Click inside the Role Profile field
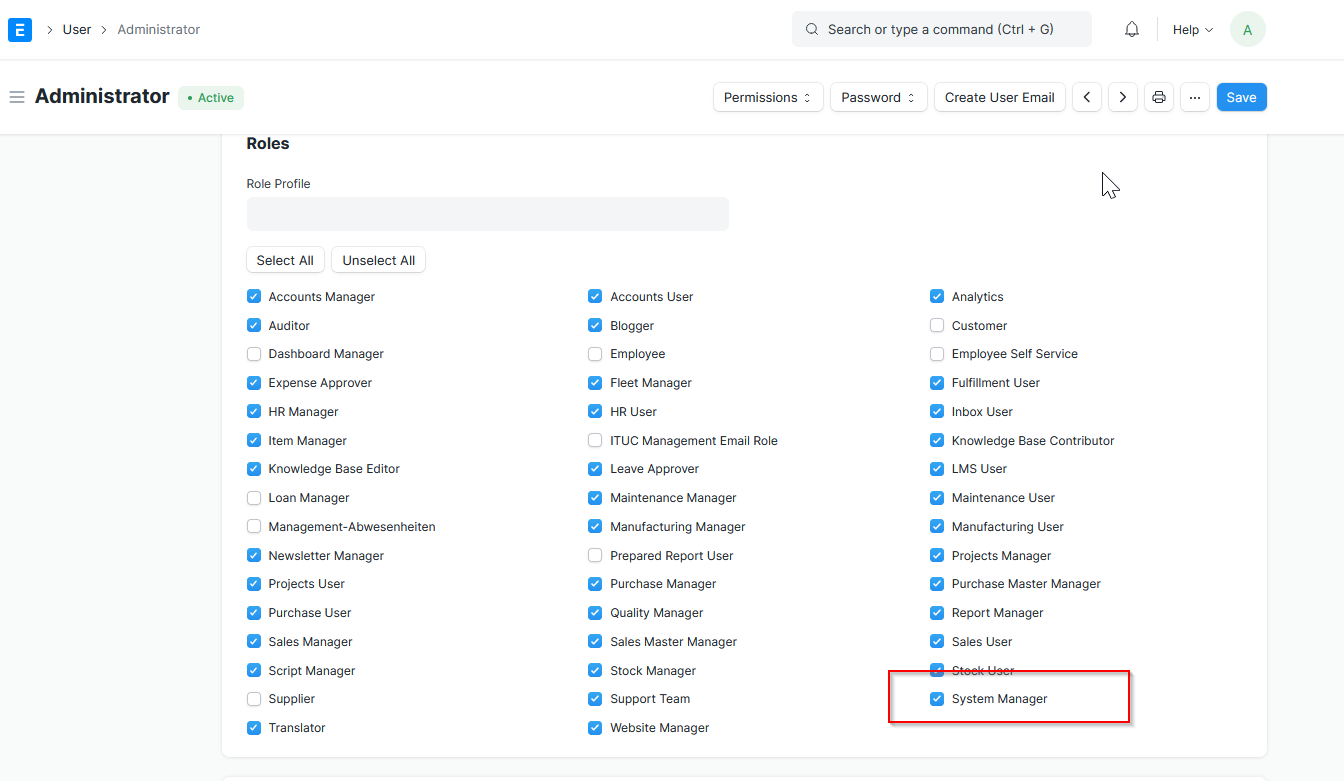 (487, 213)
